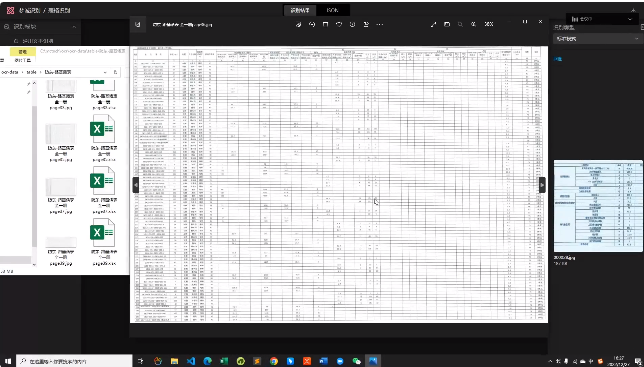Open the image info icon in viewer toolbar

pos(353,25)
